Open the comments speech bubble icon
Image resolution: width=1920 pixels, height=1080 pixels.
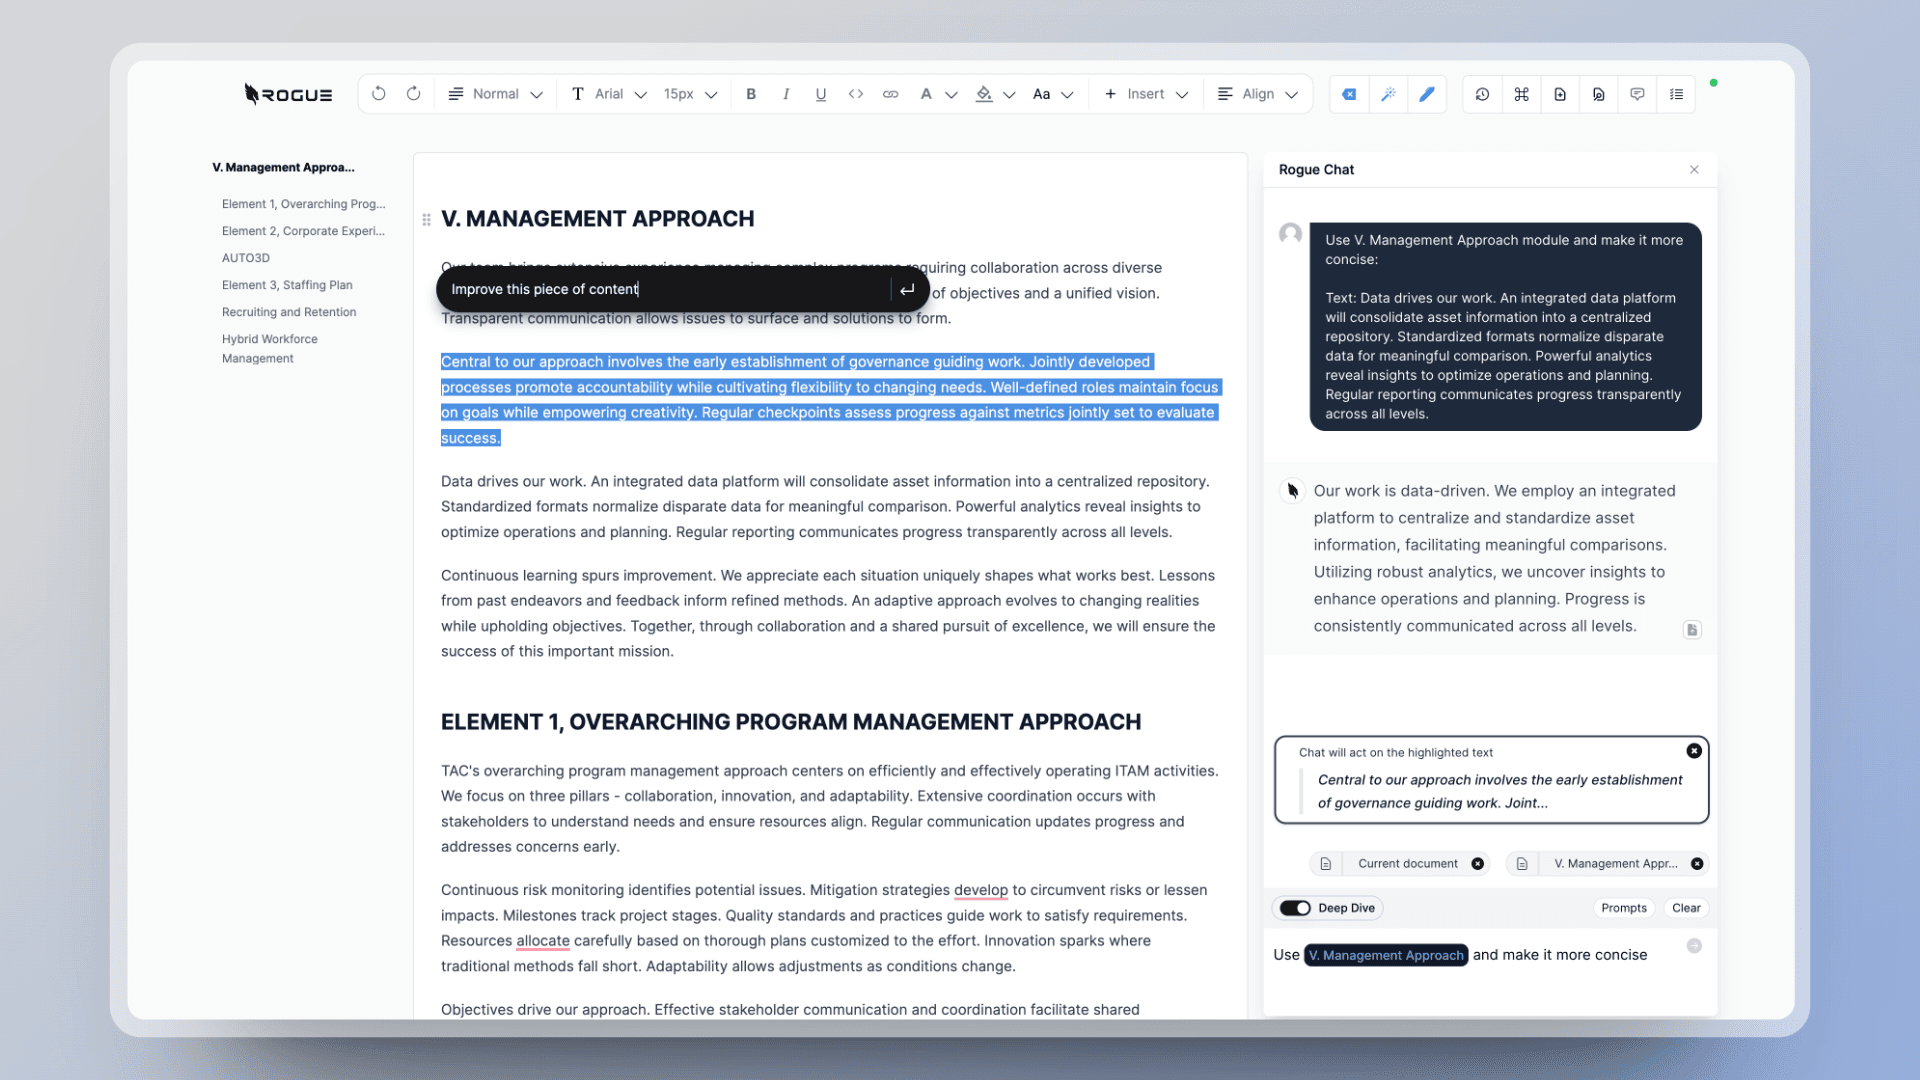coord(1637,94)
